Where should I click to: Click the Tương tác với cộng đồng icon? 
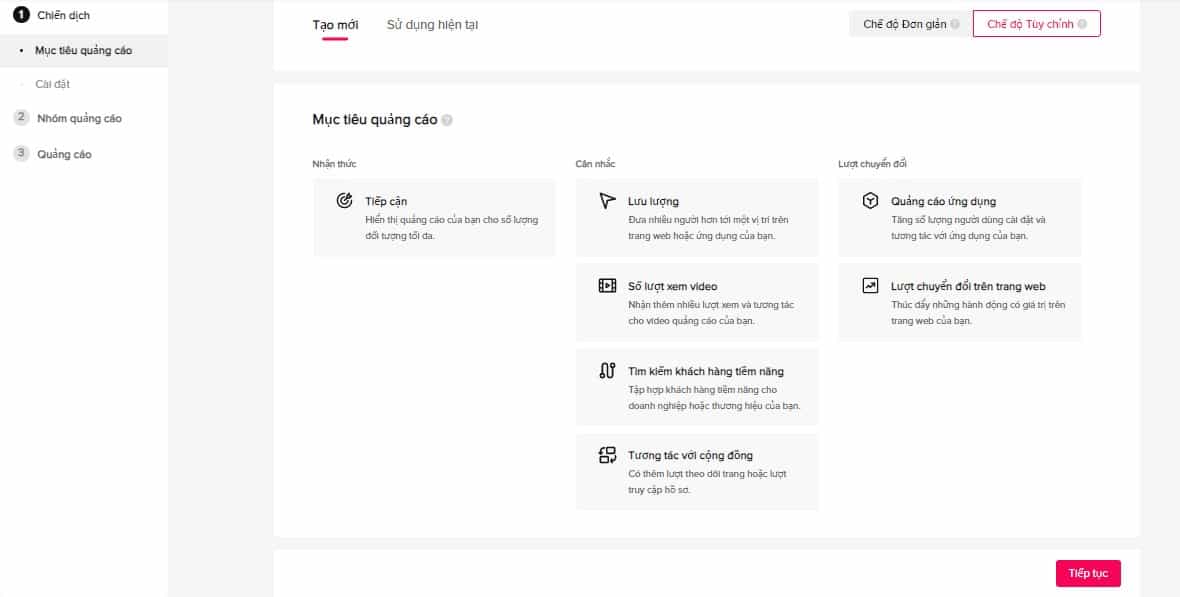point(607,456)
